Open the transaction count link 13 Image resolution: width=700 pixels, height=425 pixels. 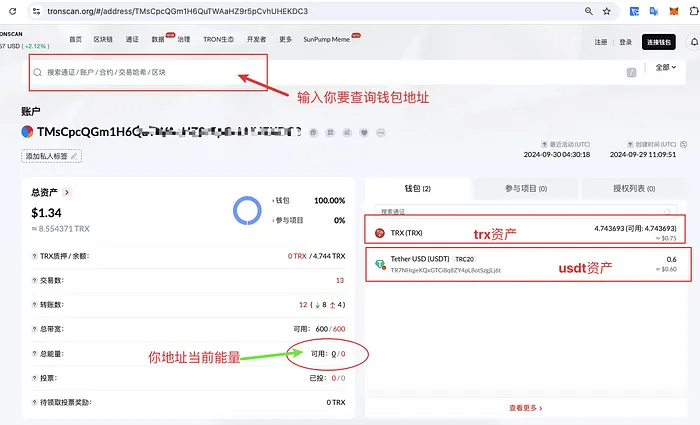pyautogui.click(x=340, y=280)
